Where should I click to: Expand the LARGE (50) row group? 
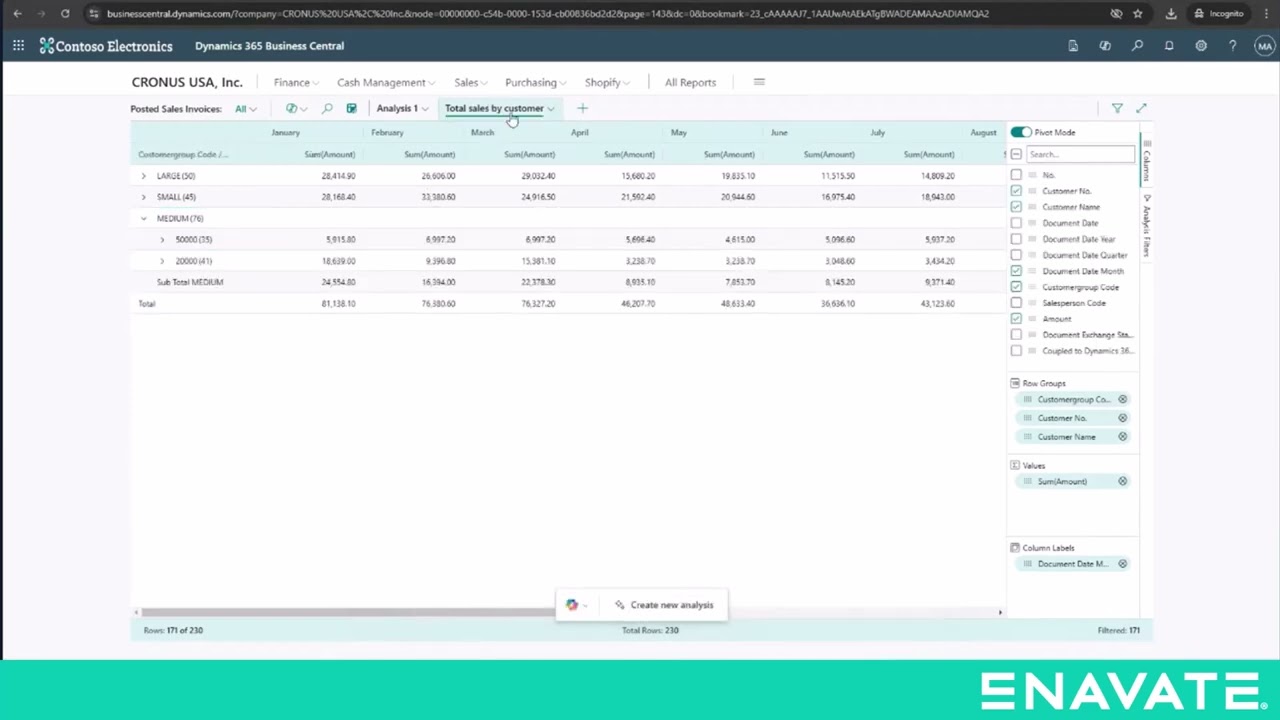coord(143,176)
